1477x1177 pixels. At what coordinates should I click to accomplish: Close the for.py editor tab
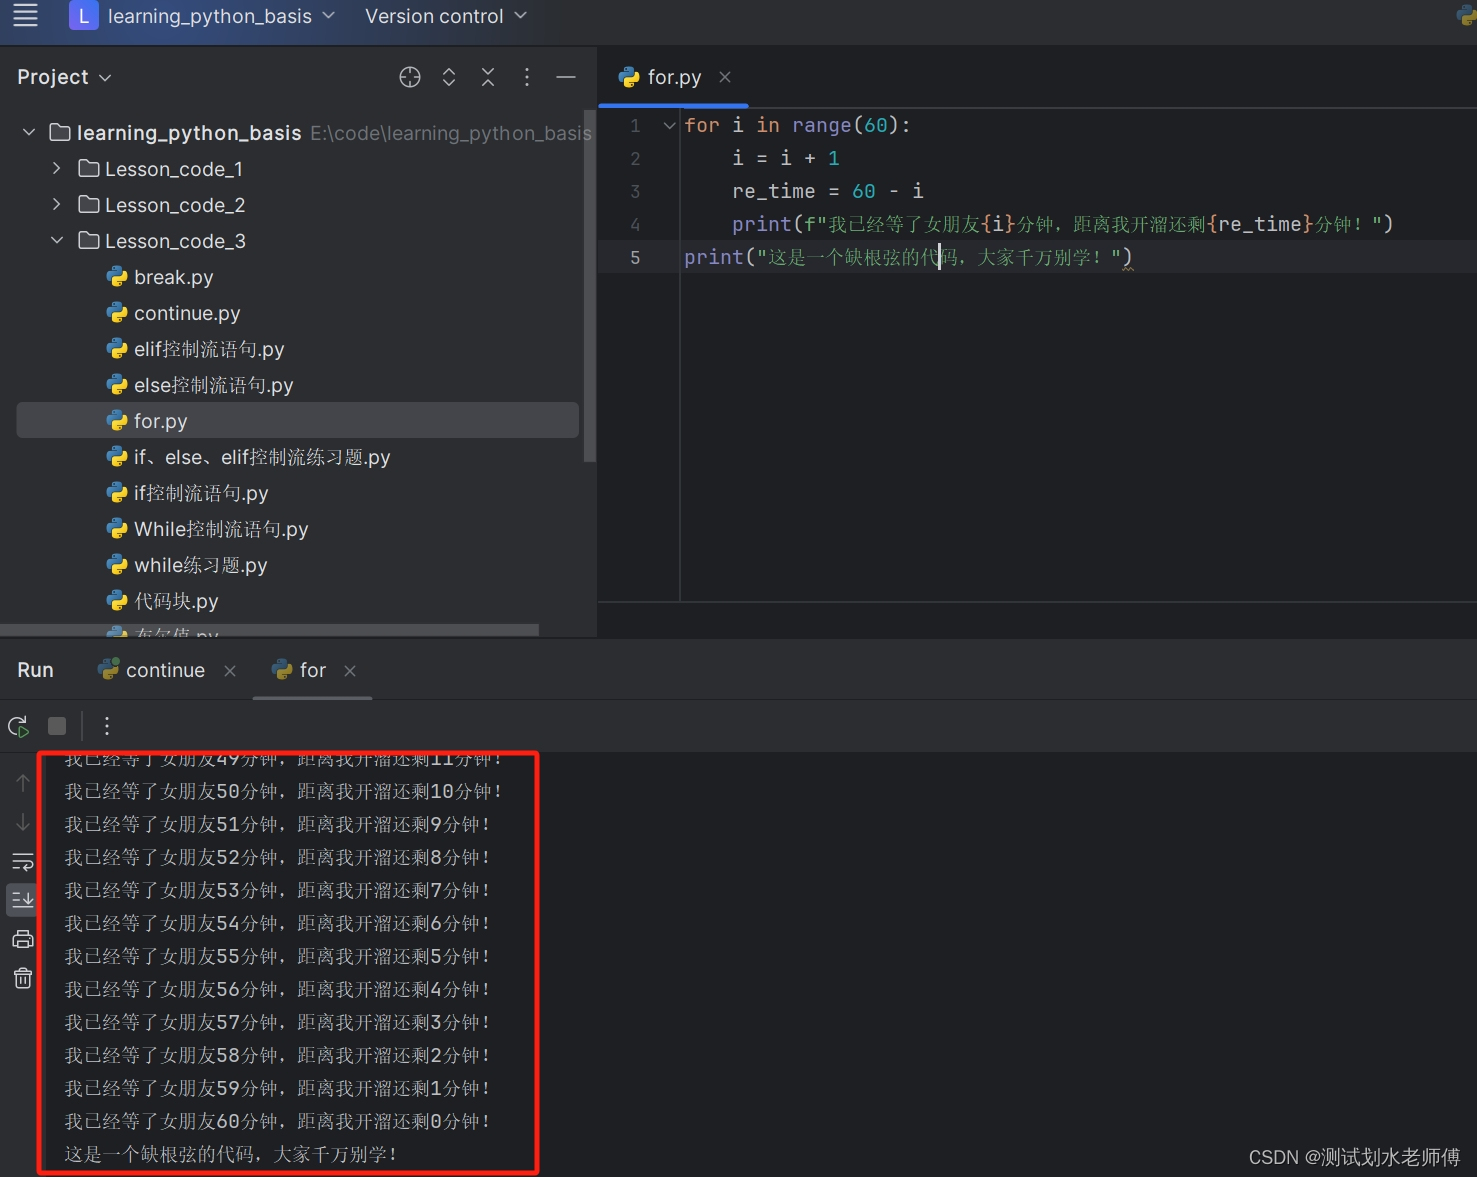[725, 77]
